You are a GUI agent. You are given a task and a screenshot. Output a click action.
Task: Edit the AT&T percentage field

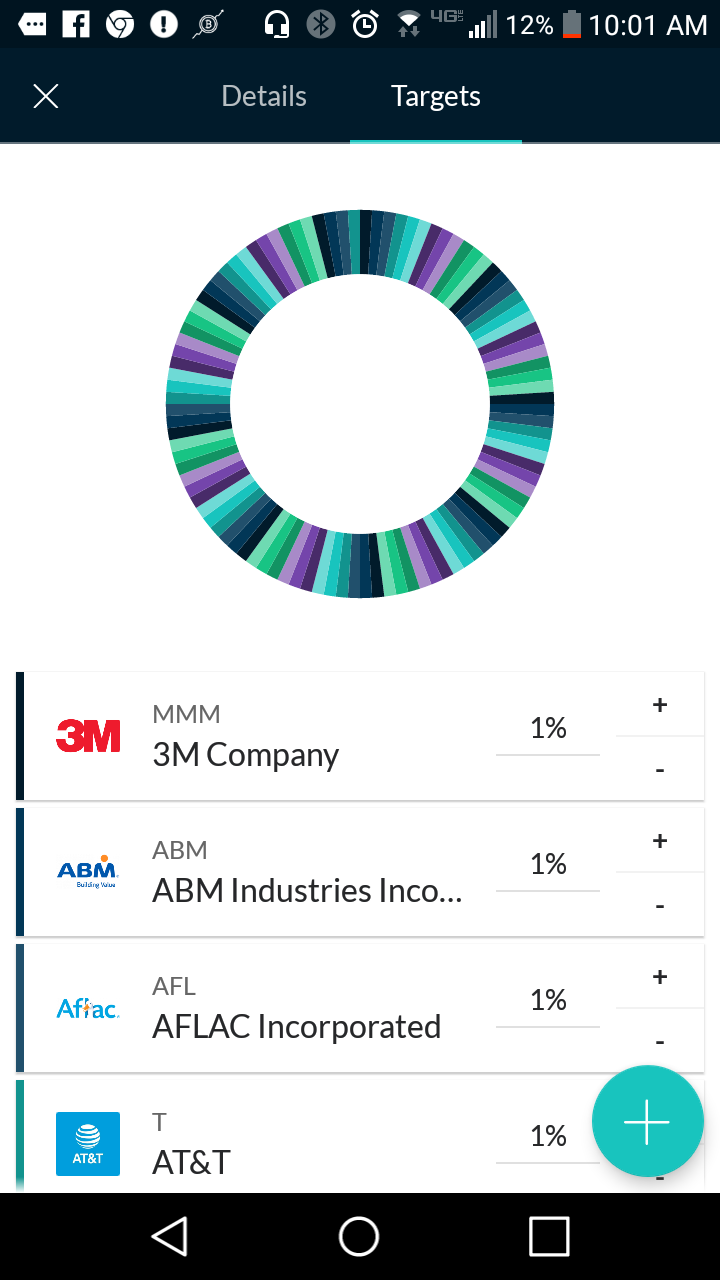pyautogui.click(x=548, y=1137)
